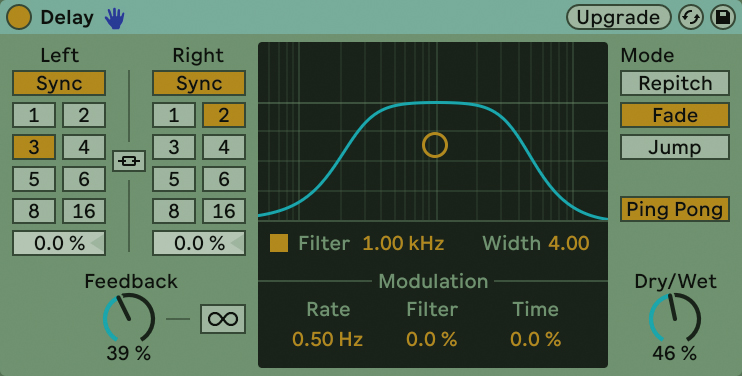Select Left delay division 4
742x376 pixels.
(x=84, y=147)
